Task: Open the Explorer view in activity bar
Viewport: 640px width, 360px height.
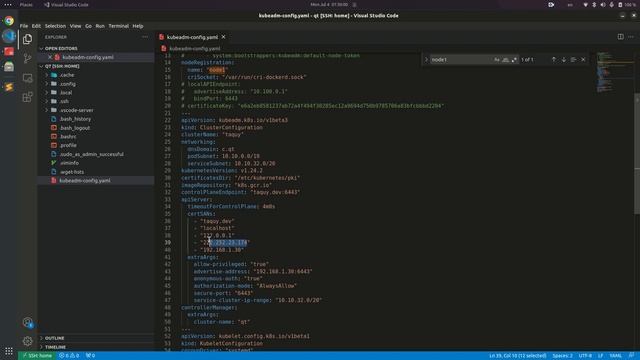Action: (27, 39)
